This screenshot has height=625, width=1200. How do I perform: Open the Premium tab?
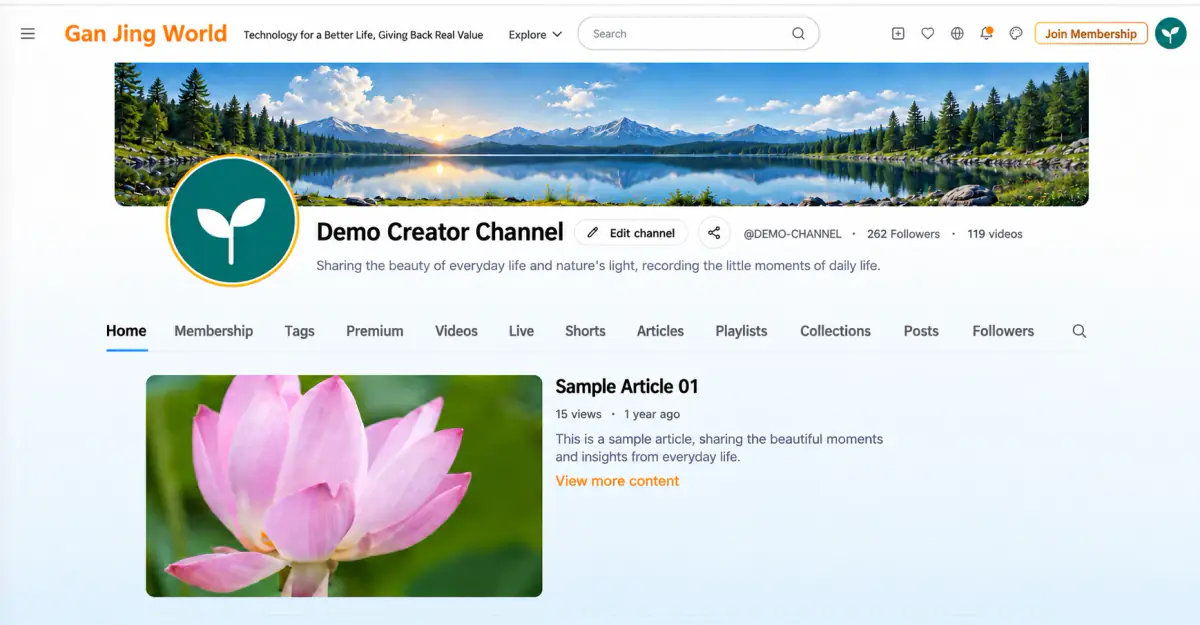pos(375,331)
